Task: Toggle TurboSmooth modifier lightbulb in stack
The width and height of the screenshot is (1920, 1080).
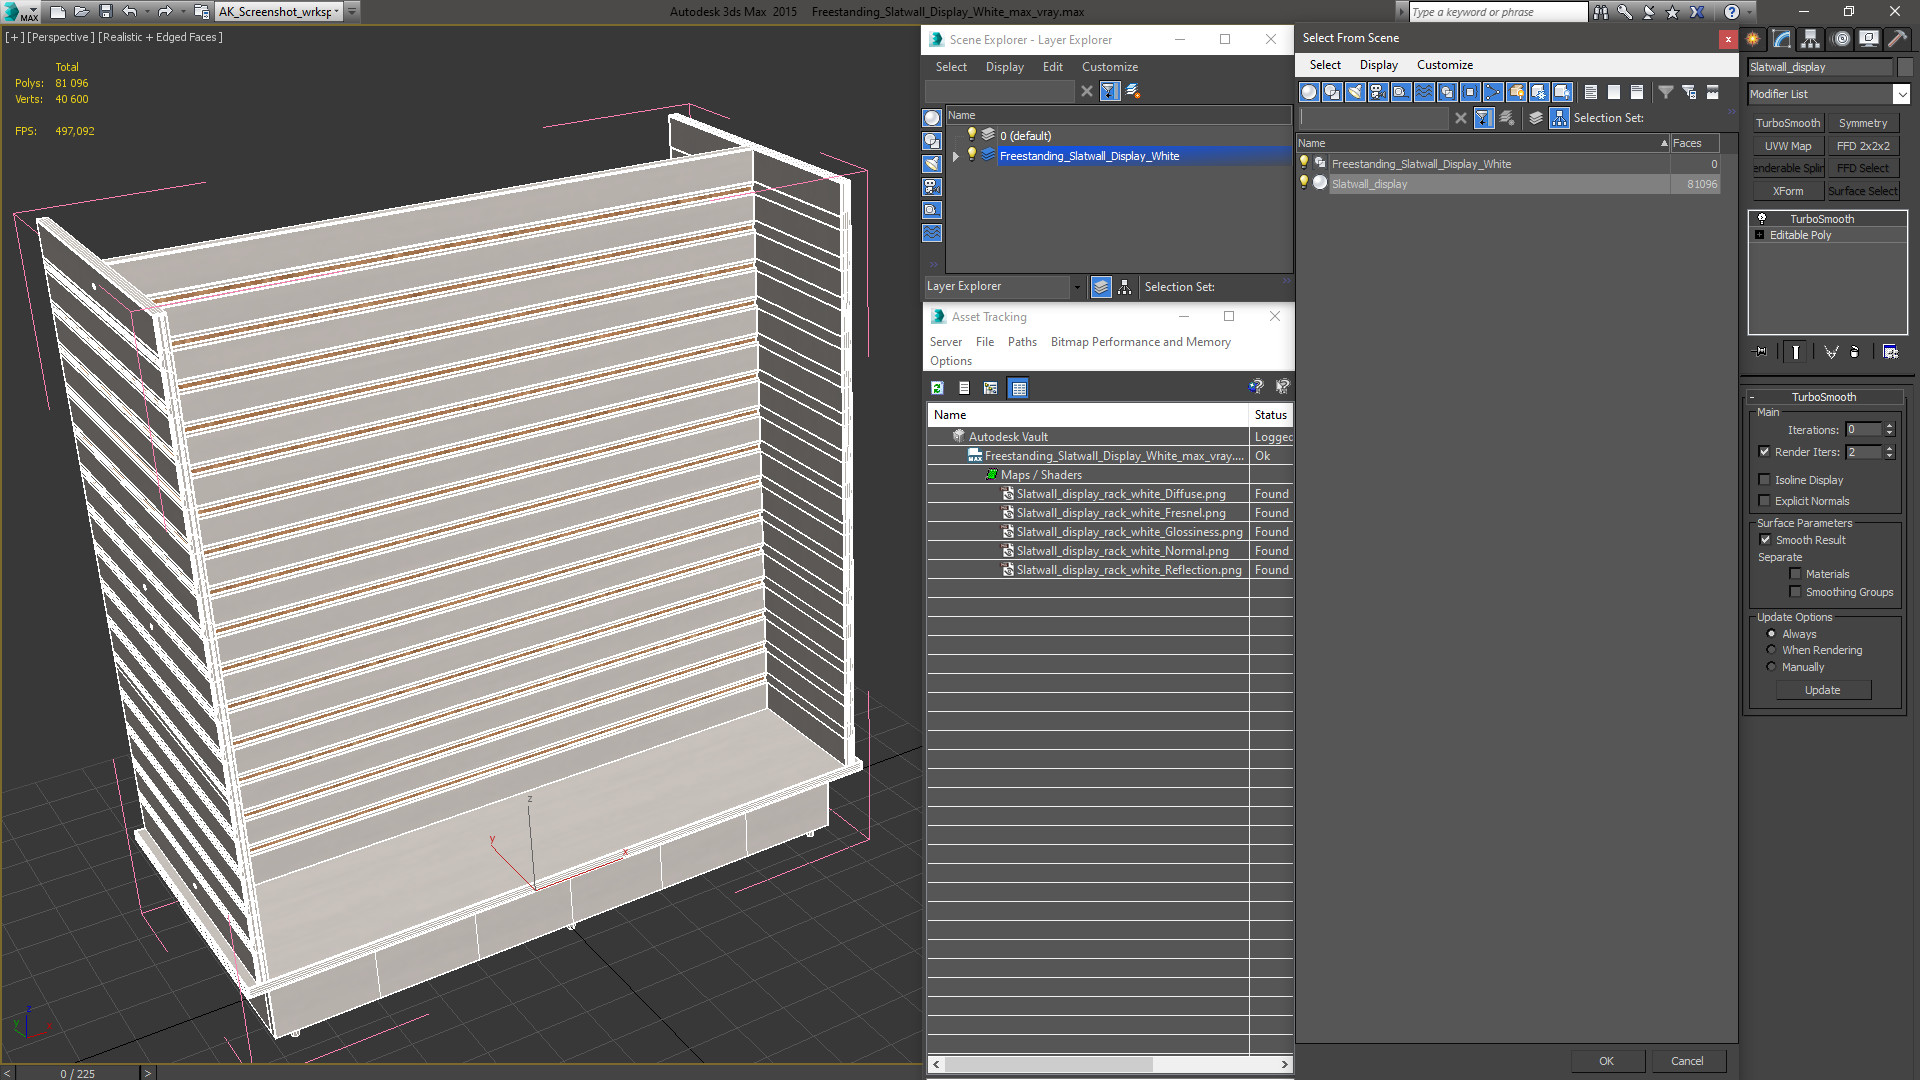Action: pyautogui.click(x=1762, y=219)
